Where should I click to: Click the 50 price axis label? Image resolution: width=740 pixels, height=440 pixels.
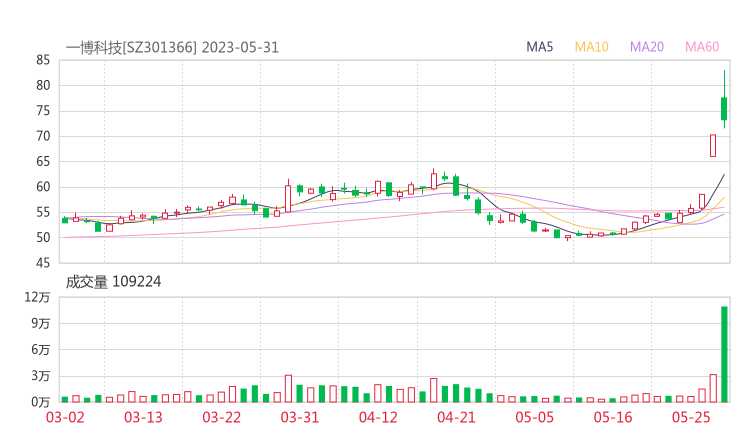[43, 237]
